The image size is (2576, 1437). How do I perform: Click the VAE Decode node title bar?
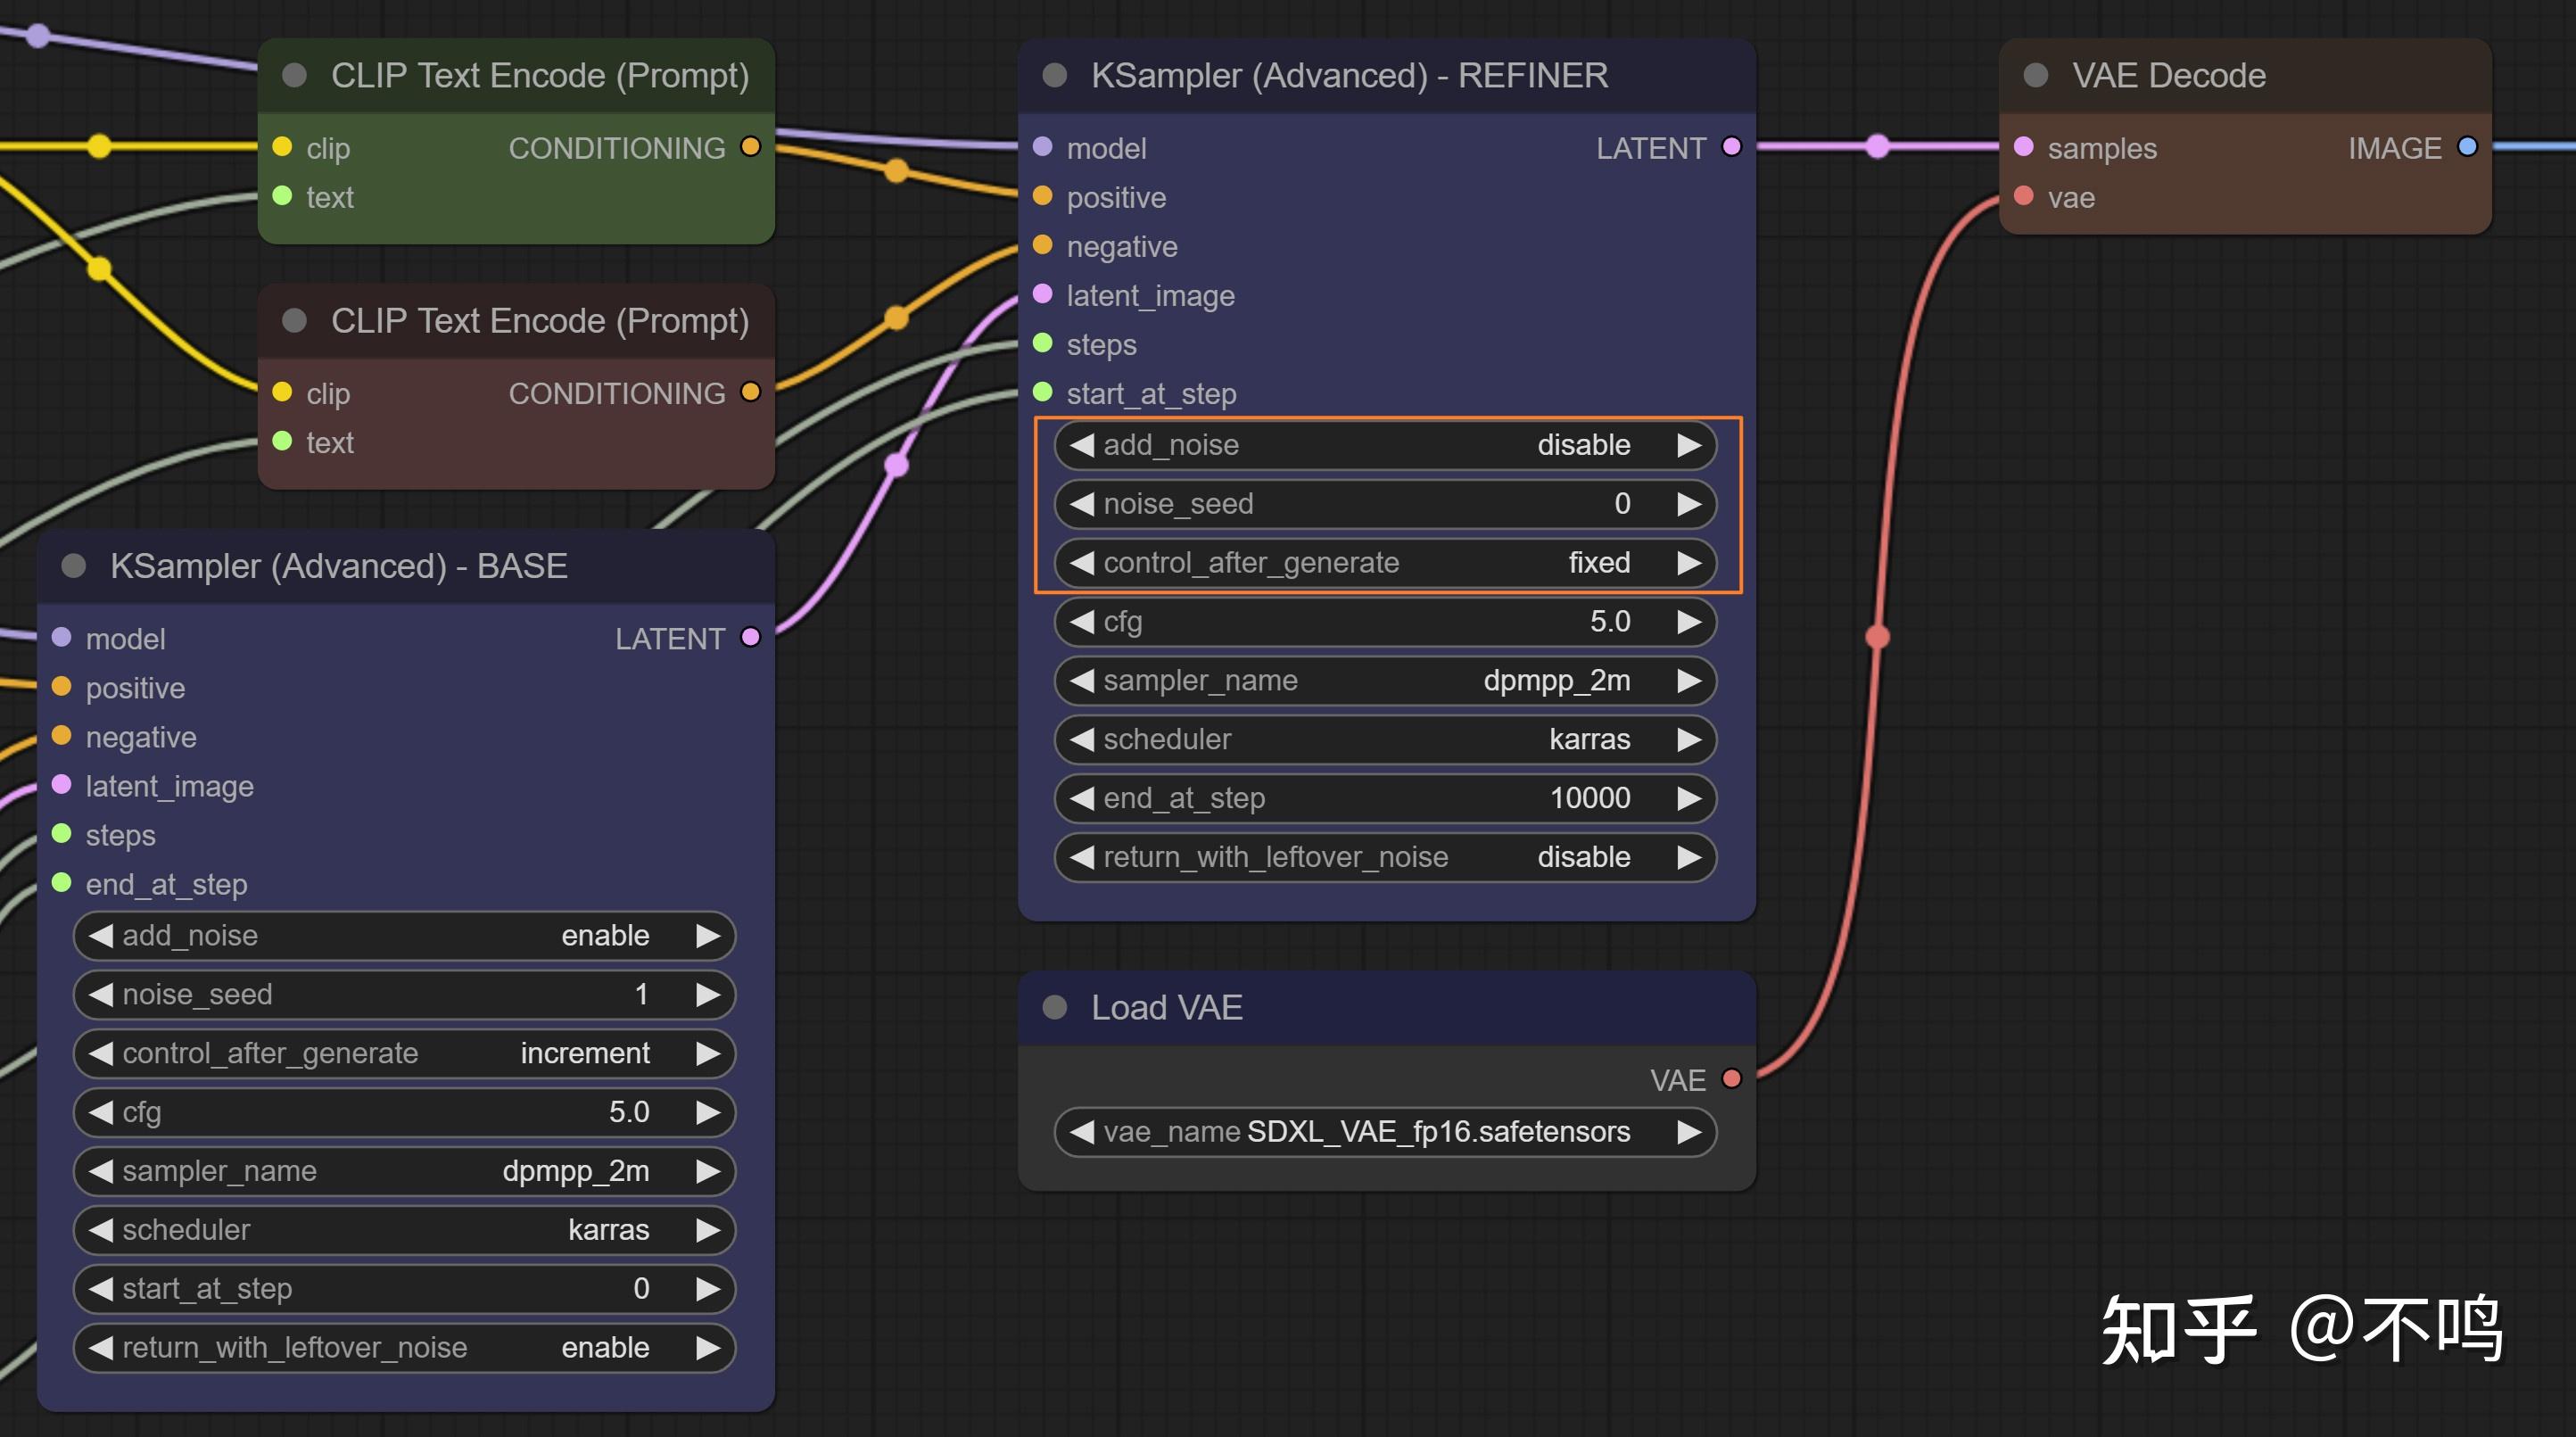point(2168,75)
